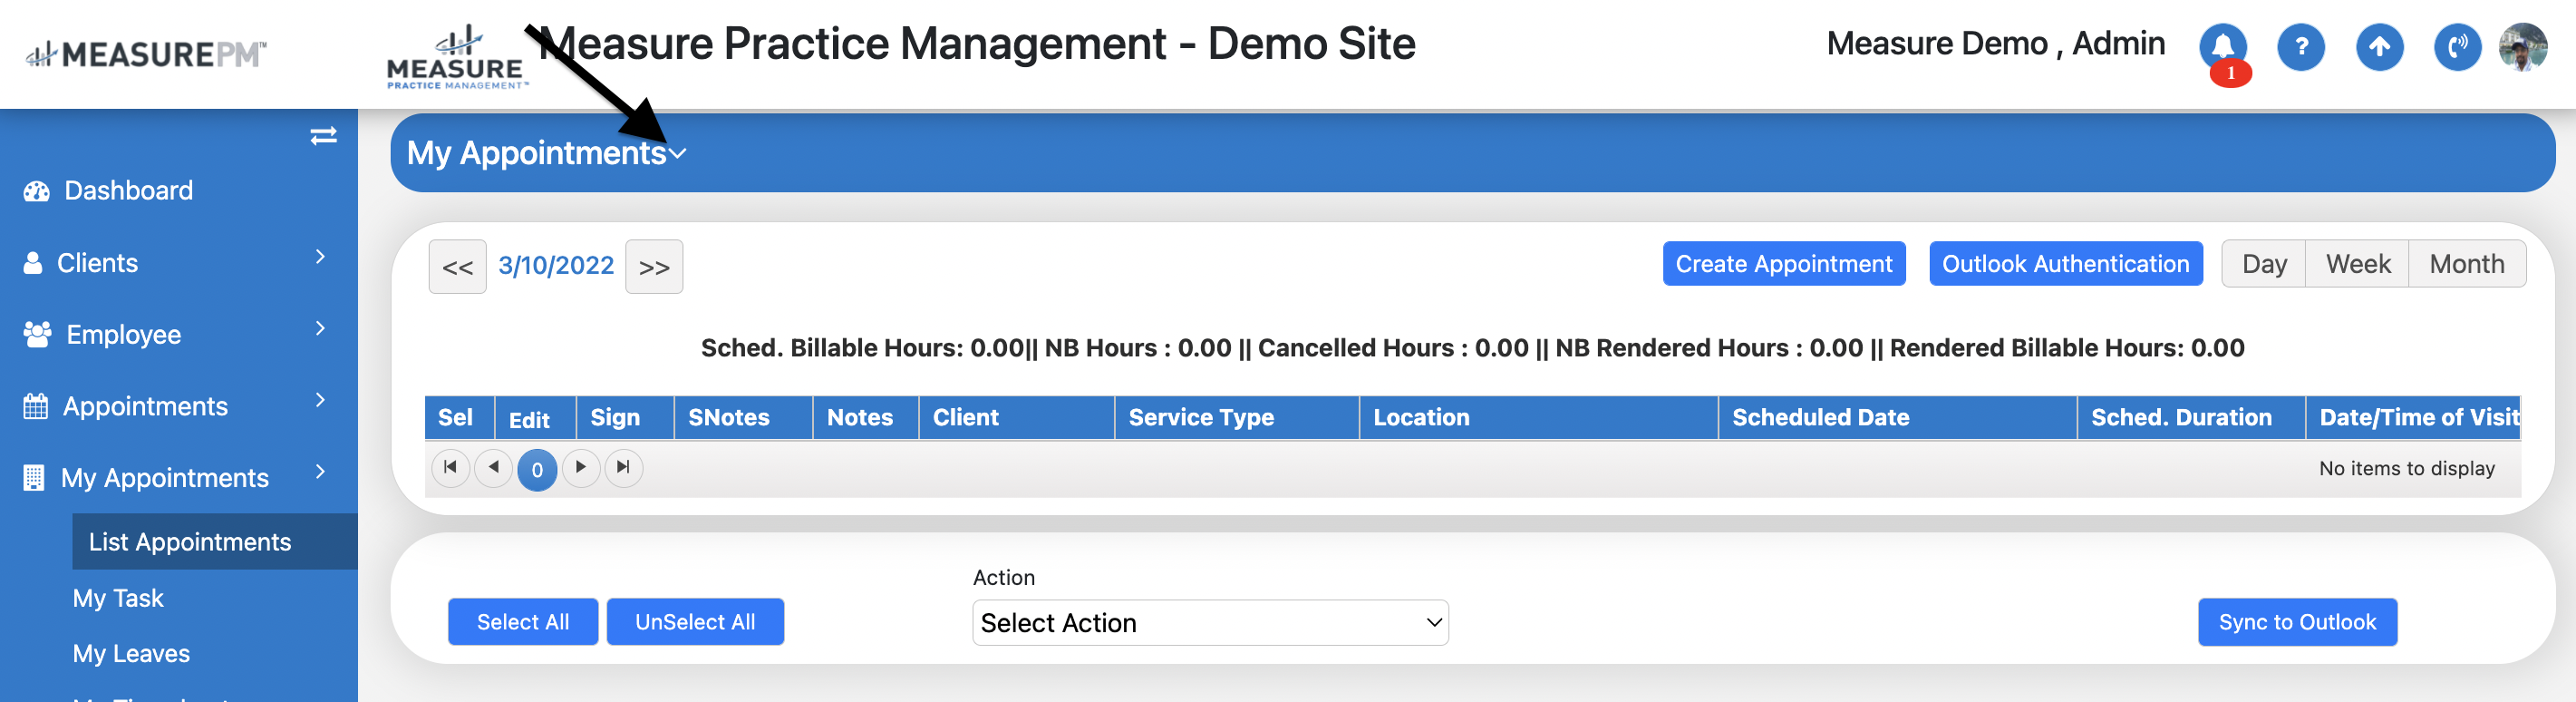Click the Dashboard gauge icon
The height and width of the screenshot is (702, 2576).
(37, 191)
